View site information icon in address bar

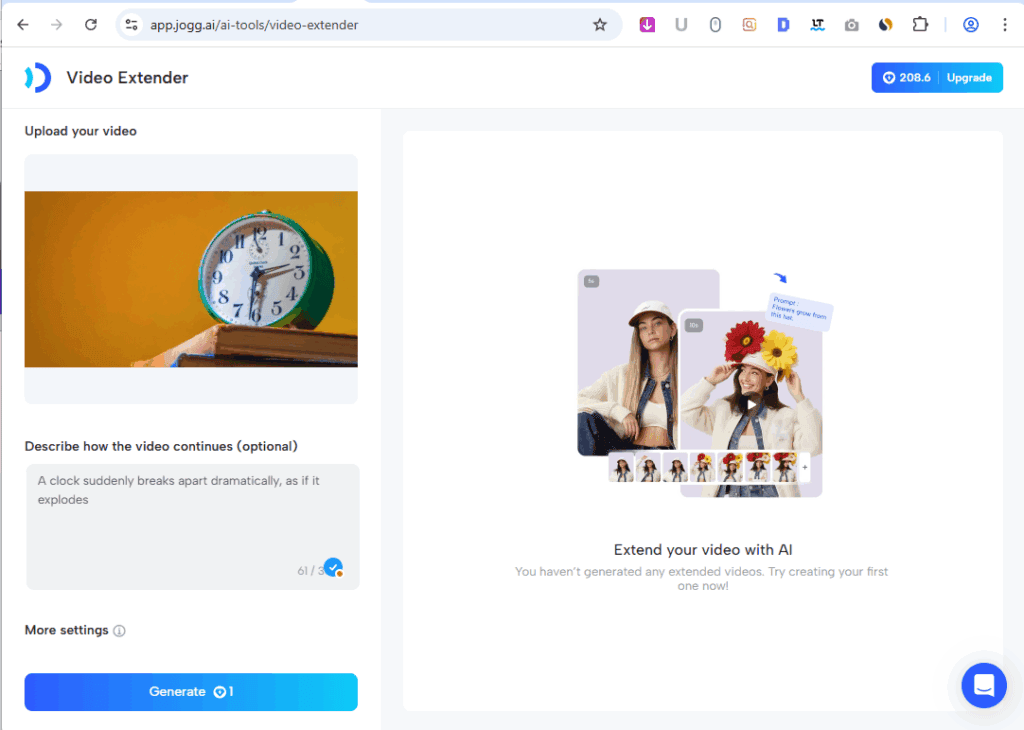(x=131, y=25)
